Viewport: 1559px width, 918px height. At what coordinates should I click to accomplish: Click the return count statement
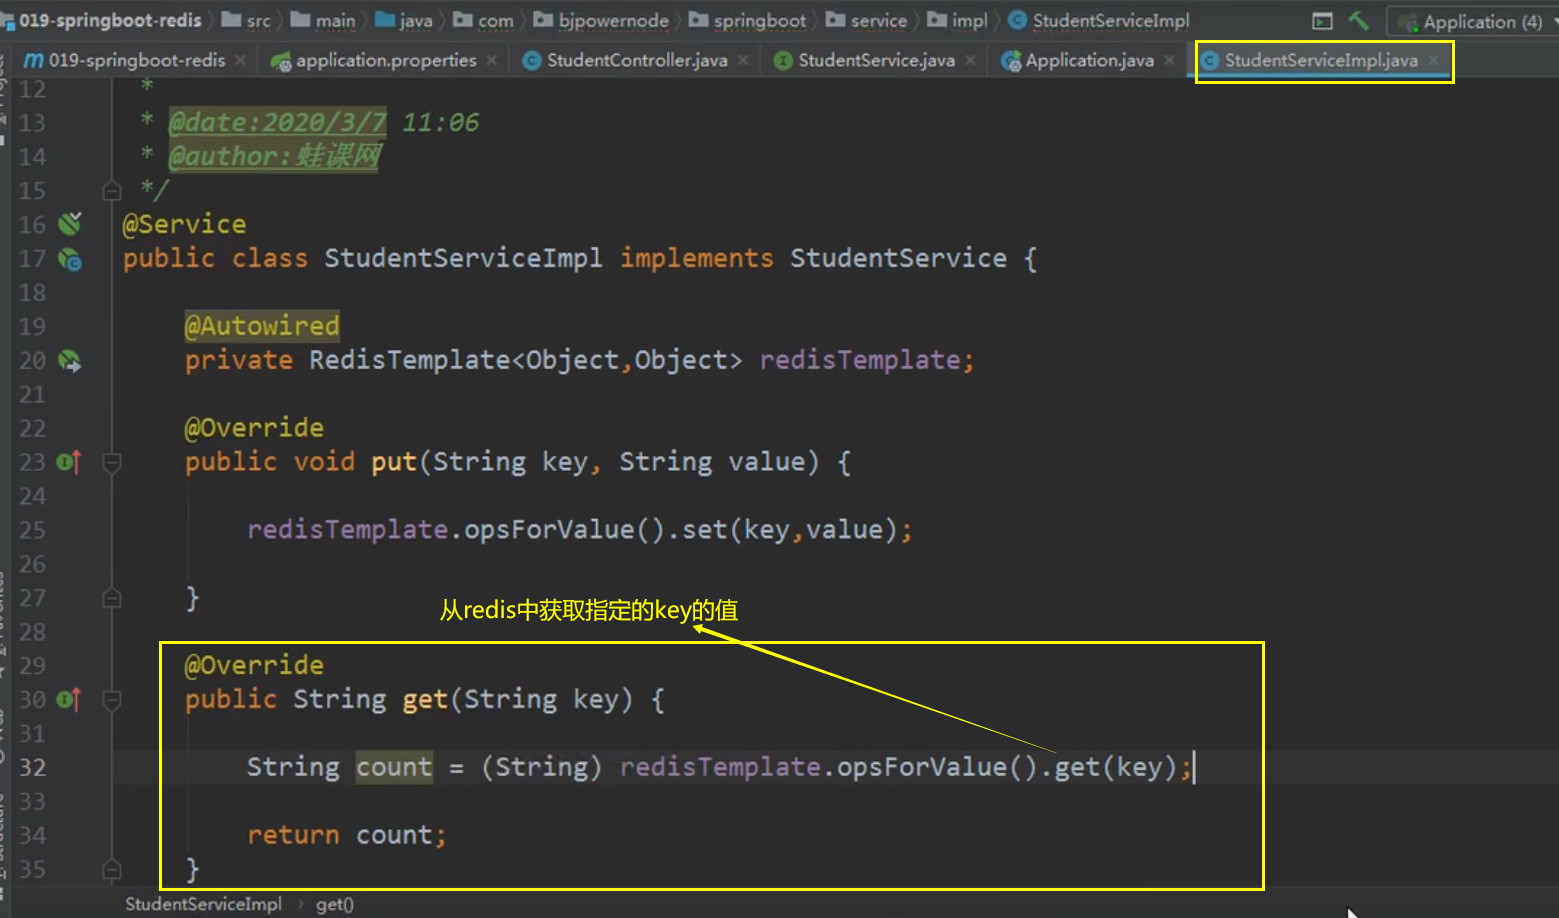coord(346,835)
